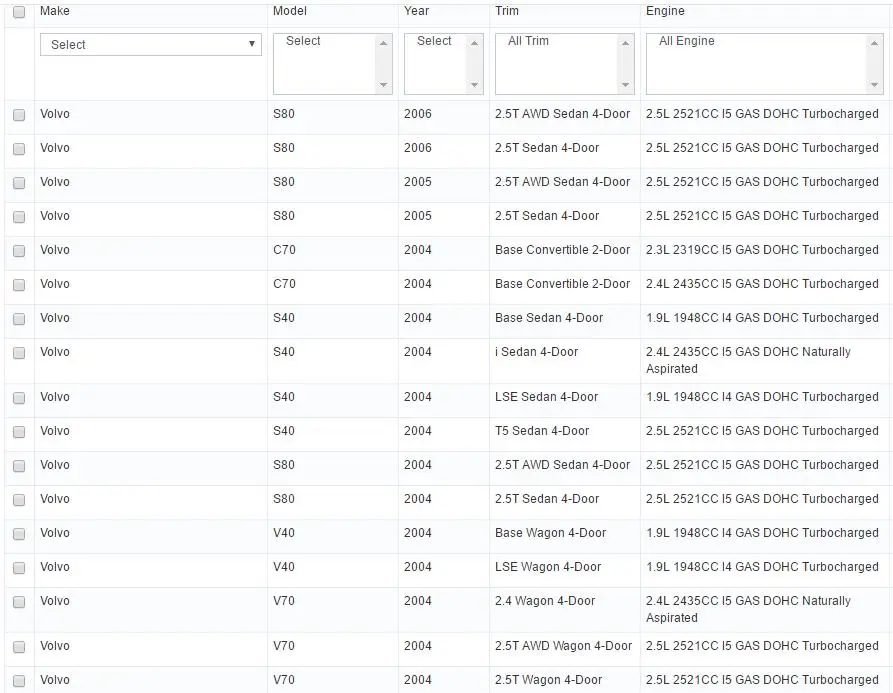The height and width of the screenshot is (693, 893).
Task: Click the Engine column header
Action: click(665, 11)
